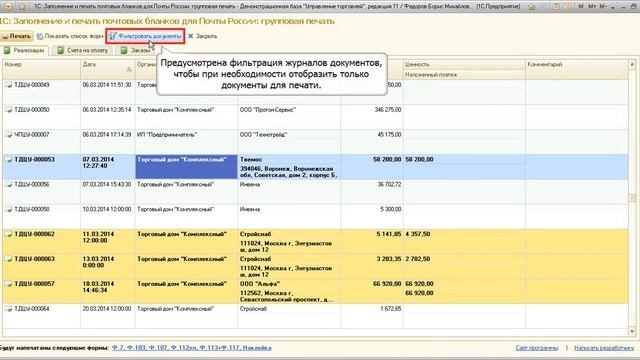640x360 pixels.
Task: Click the green icon on Заказы tab
Action: (x=124, y=51)
